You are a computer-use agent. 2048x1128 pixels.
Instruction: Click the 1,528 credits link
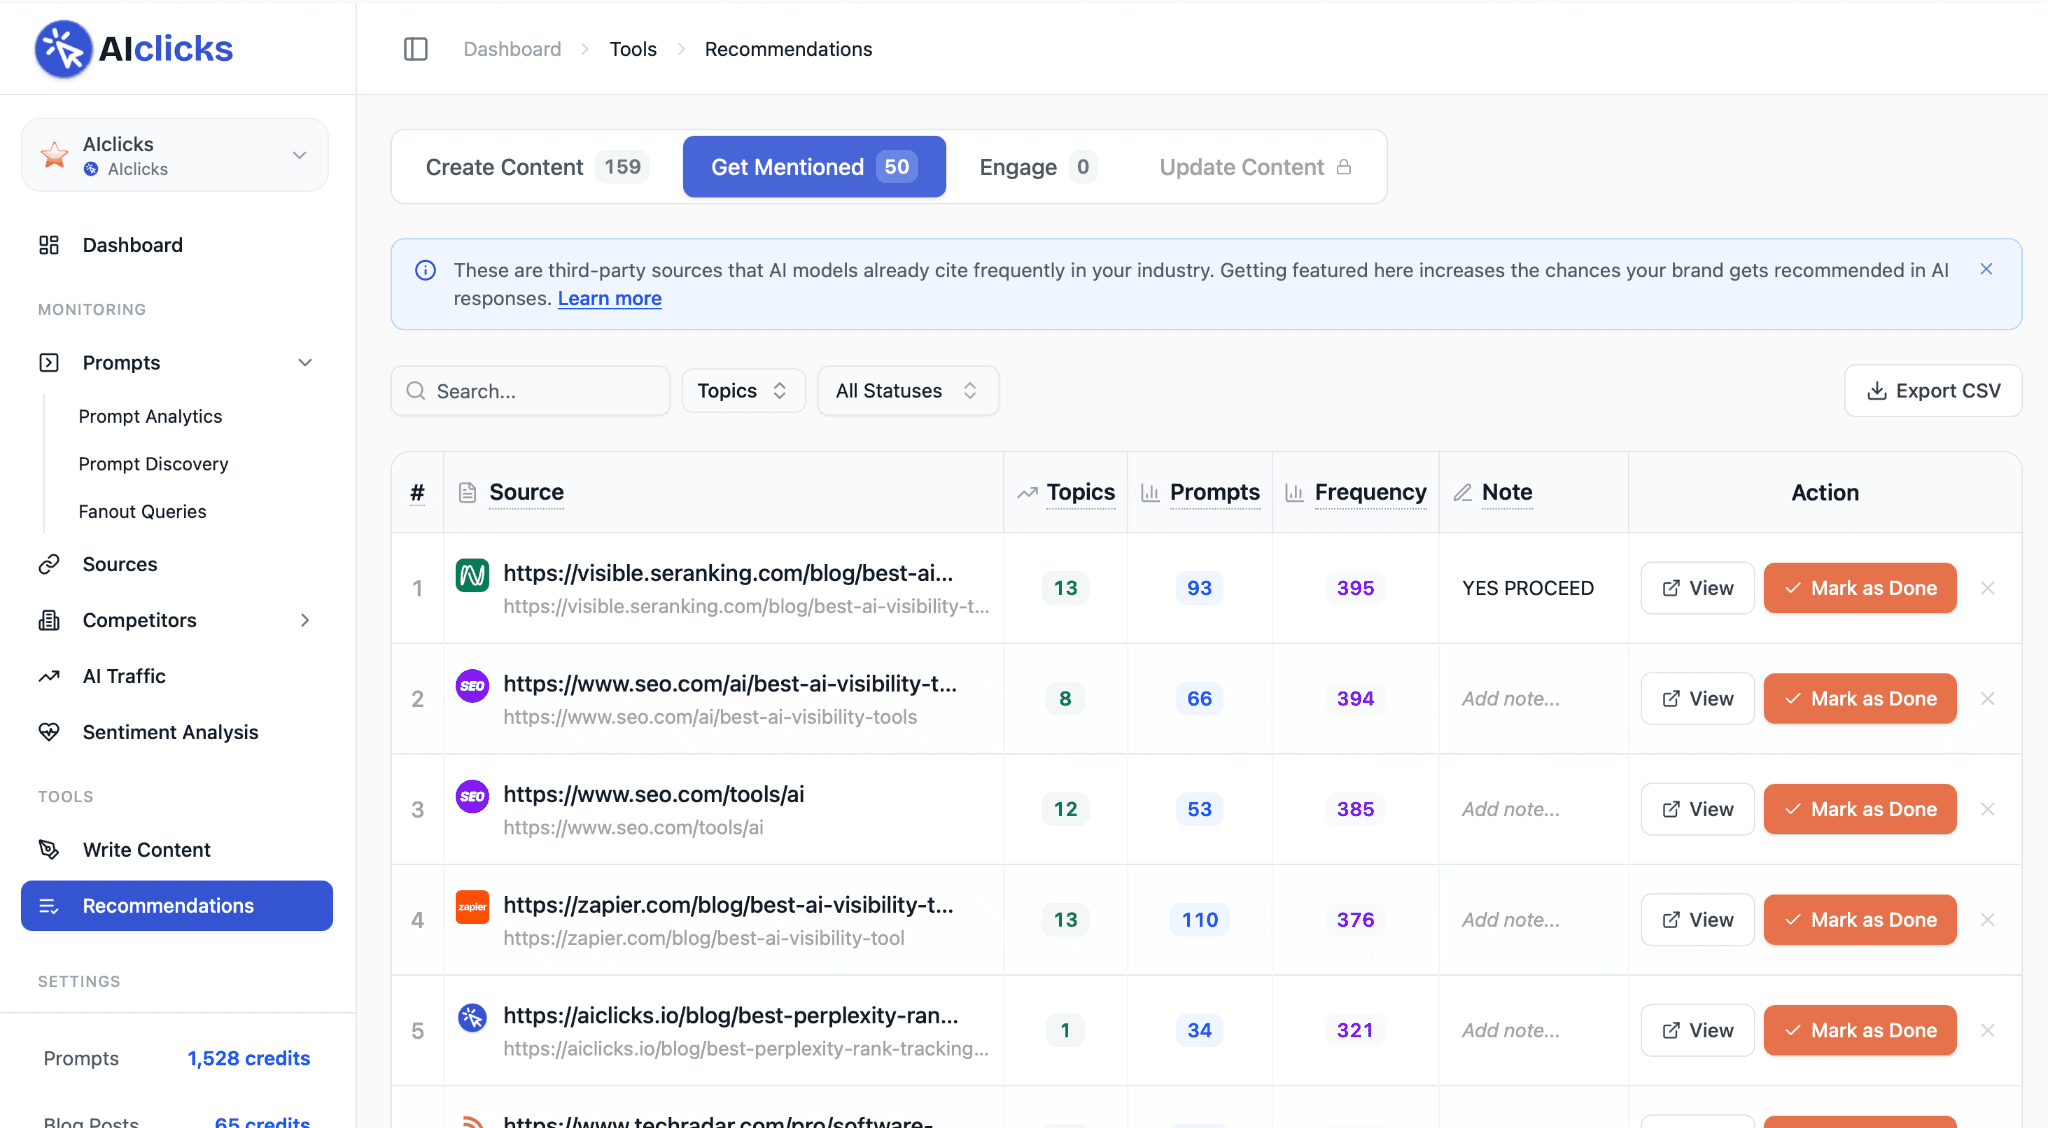point(249,1058)
